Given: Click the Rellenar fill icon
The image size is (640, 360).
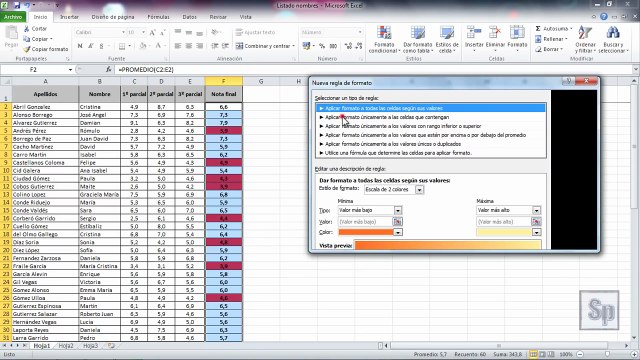Looking at the screenshot, I should (x=538, y=39).
